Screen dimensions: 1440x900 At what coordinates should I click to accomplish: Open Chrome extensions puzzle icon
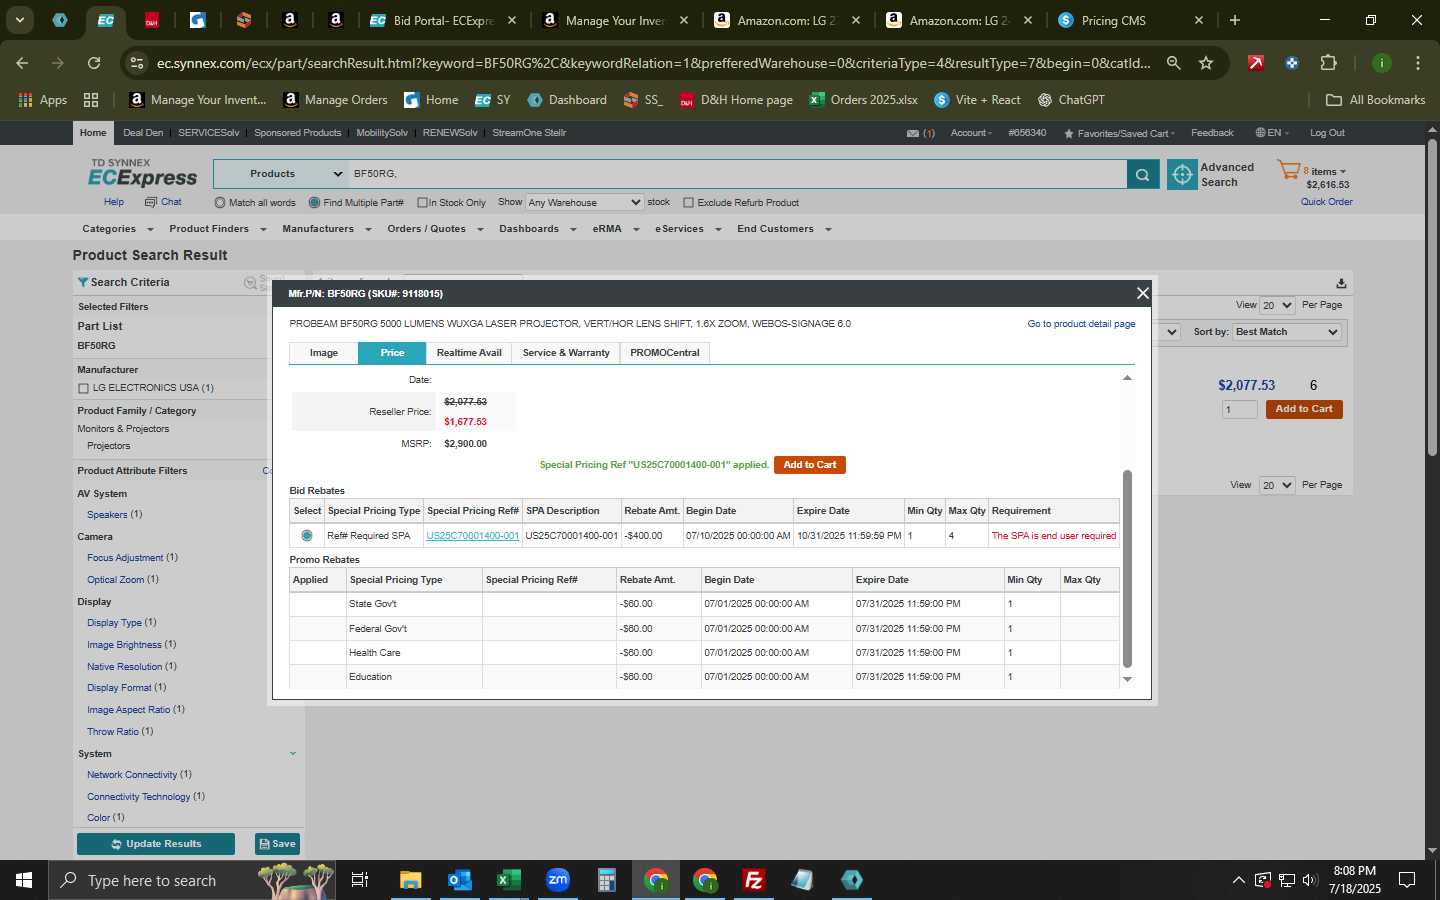coord(1328,63)
